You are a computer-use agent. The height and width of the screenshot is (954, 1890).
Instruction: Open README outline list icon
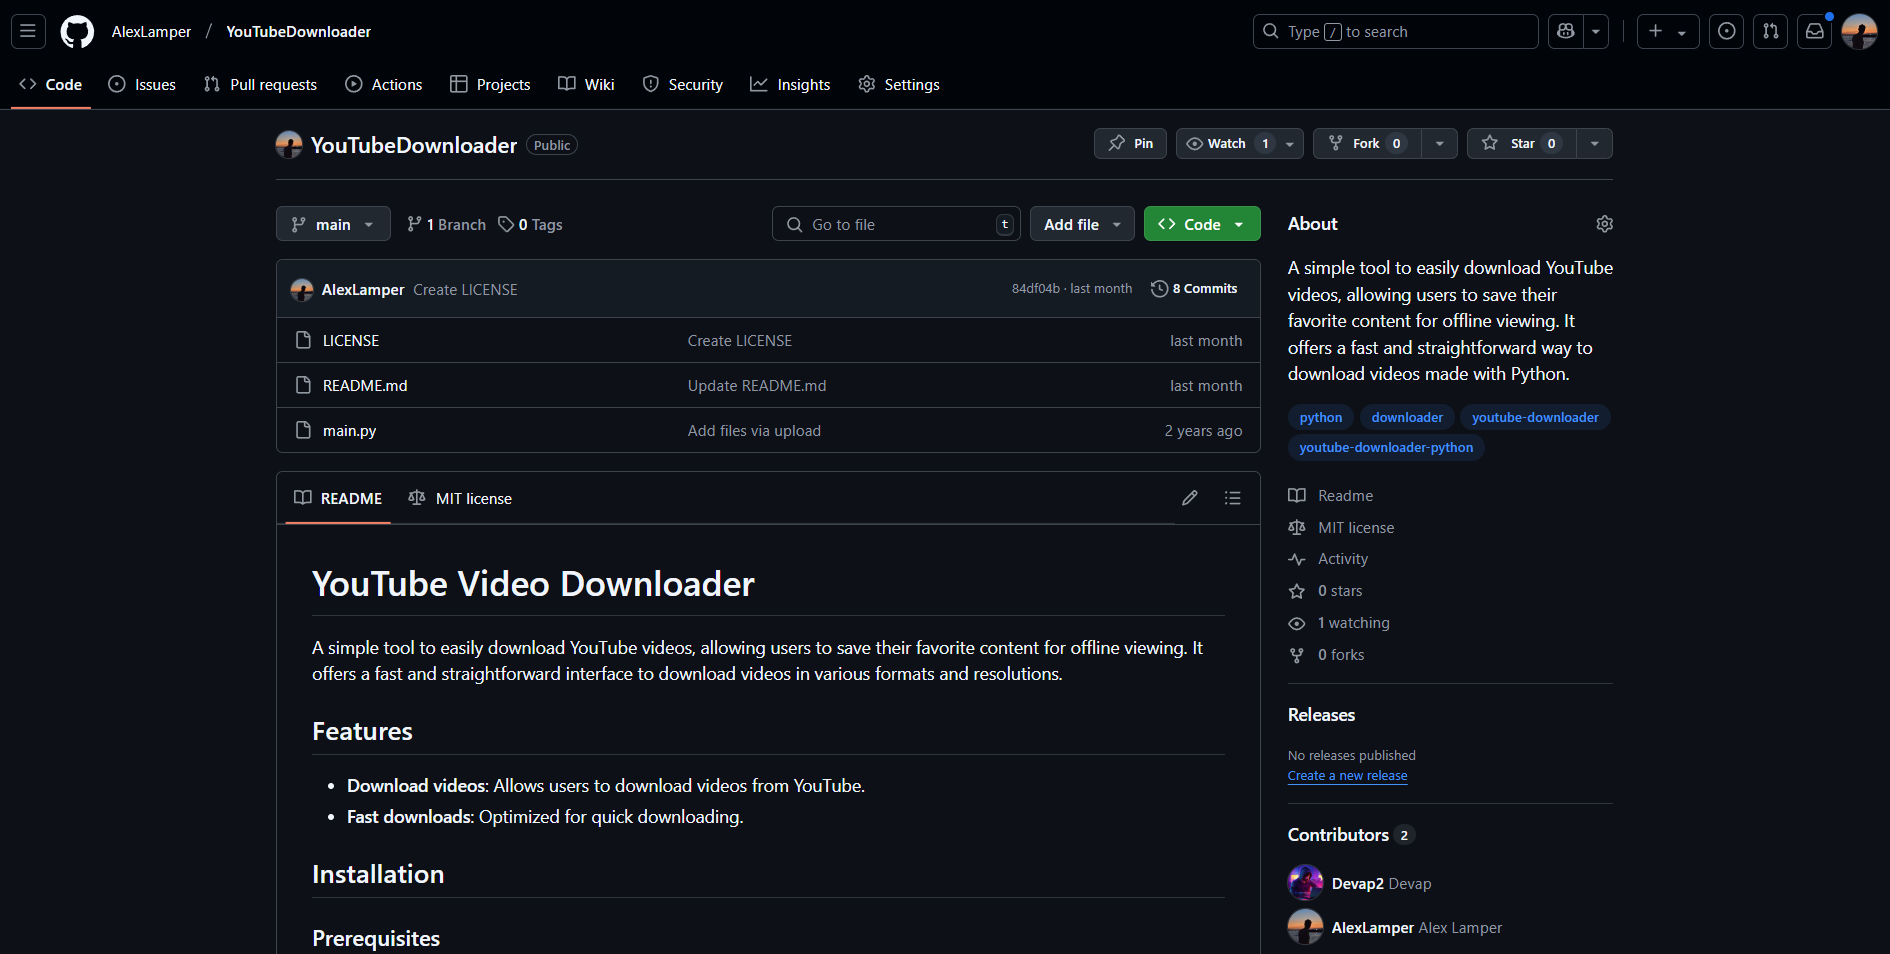coord(1233,498)
